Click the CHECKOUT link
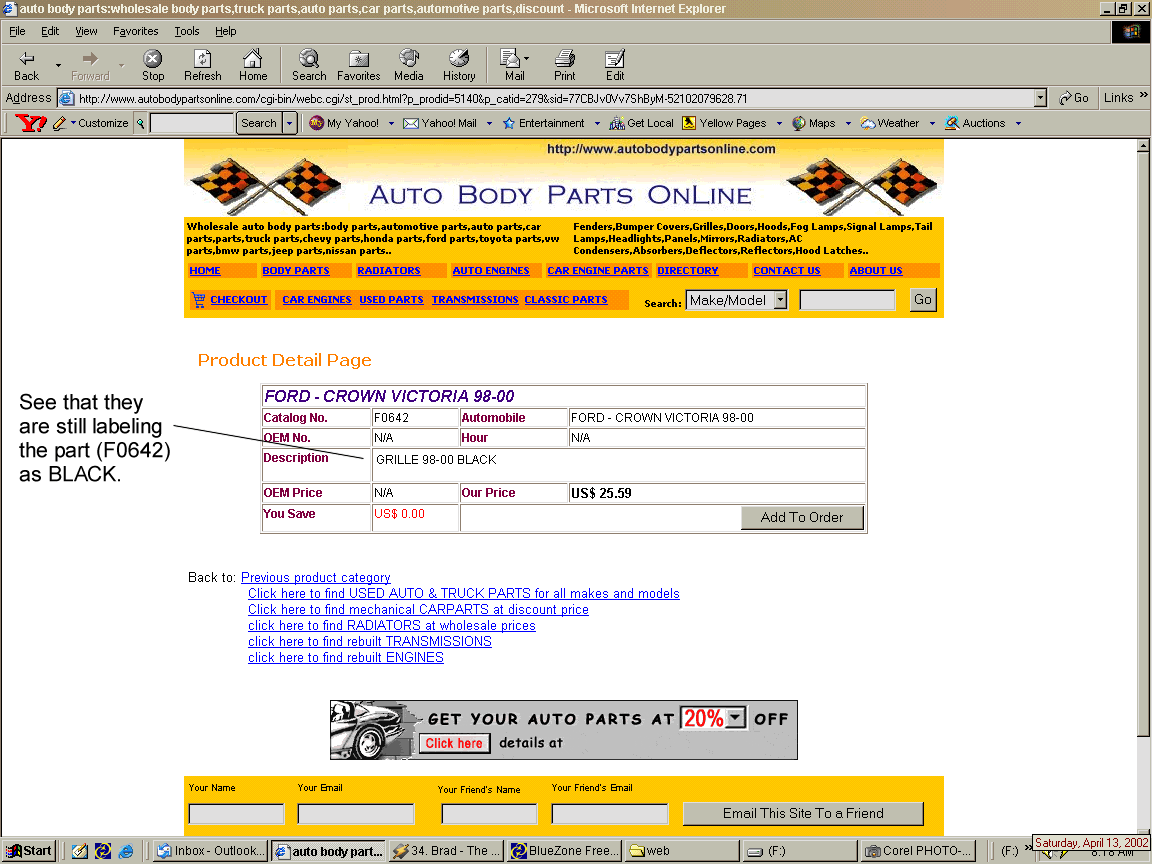The width and height of the screenshot is (1152, 864). [x=238, y=300]
